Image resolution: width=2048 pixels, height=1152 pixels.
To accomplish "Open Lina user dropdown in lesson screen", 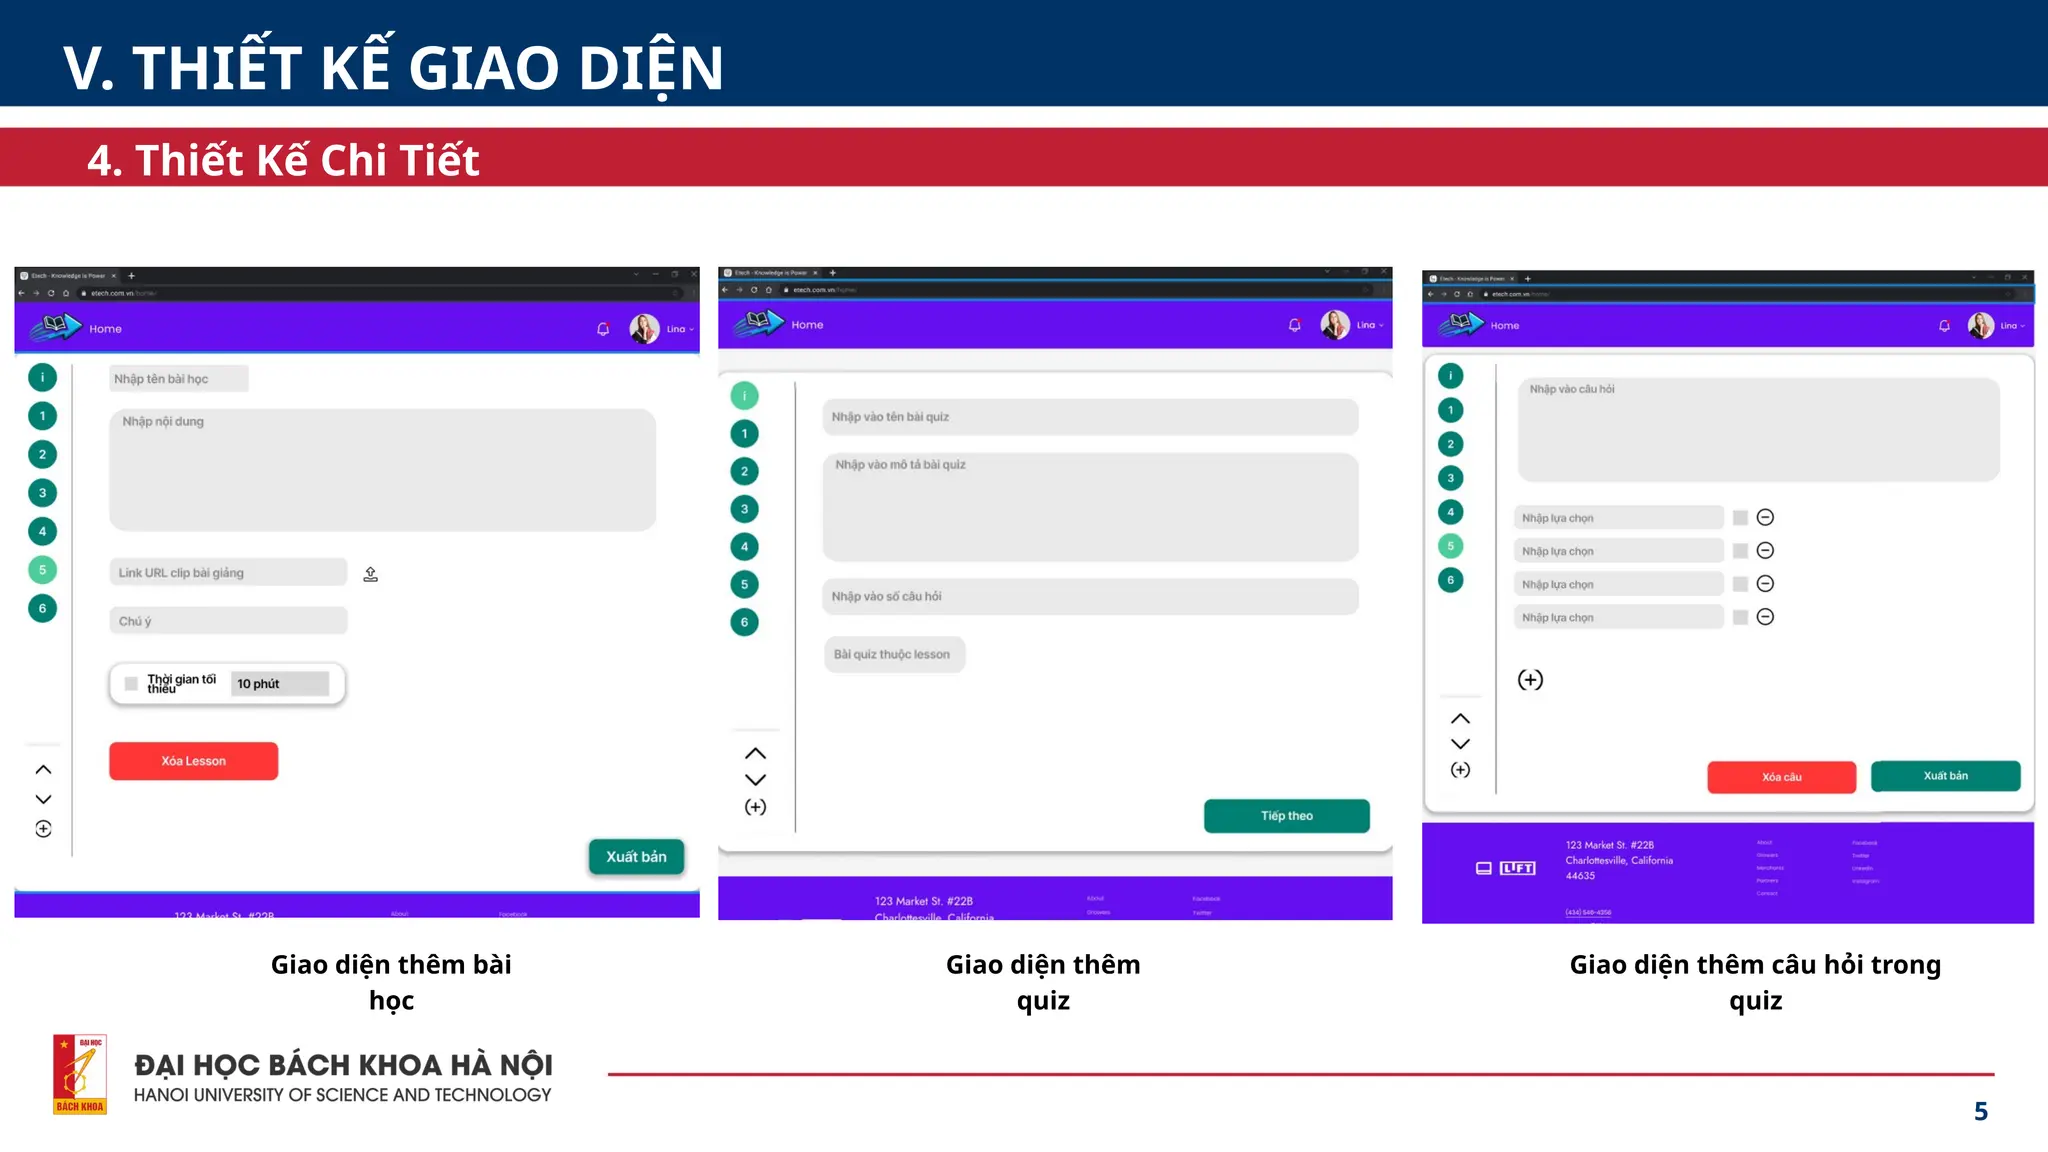I will coord(680,329).
